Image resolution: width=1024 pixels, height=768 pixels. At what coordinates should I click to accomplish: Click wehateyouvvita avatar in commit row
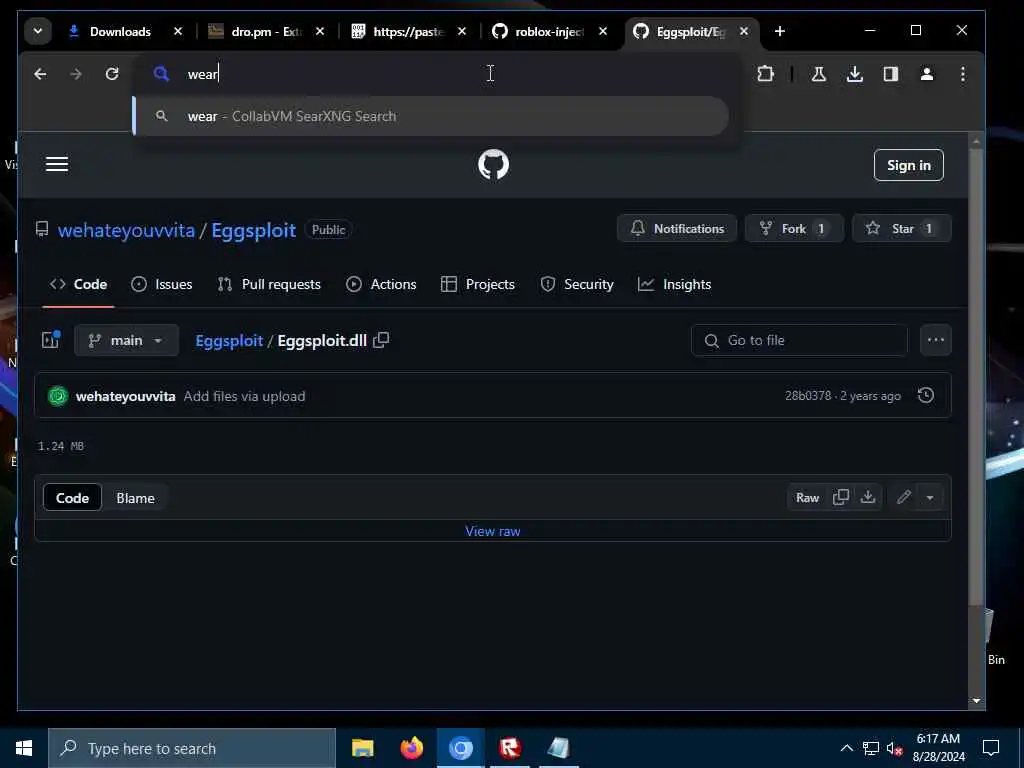click(58, 396)
